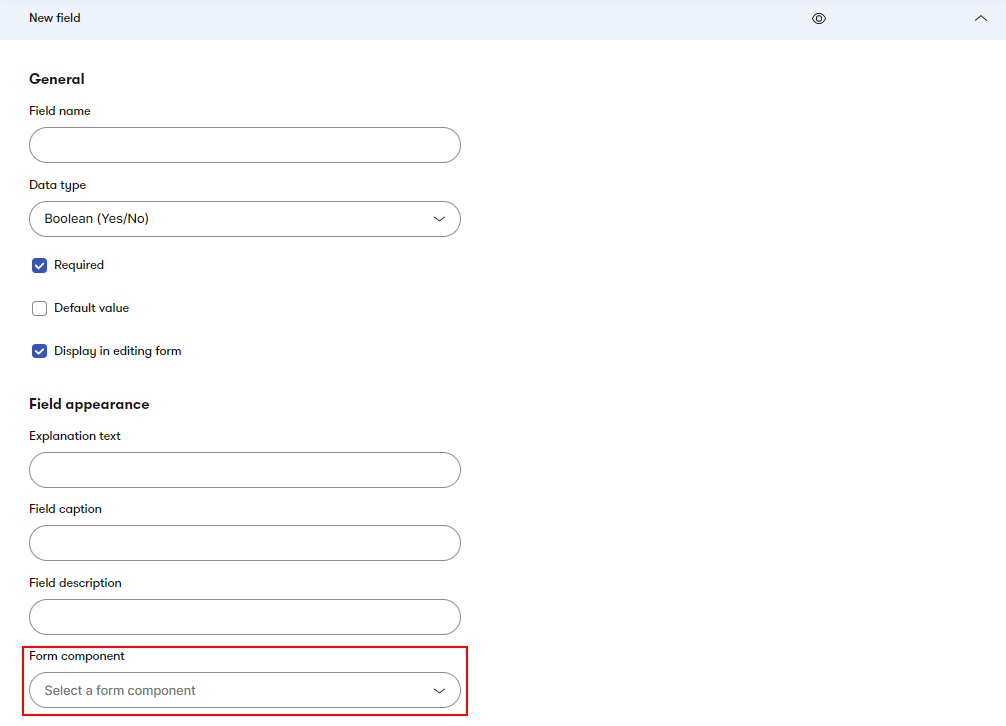
Task: Click into the Explanation text field
Action: [x=244, y=470]
